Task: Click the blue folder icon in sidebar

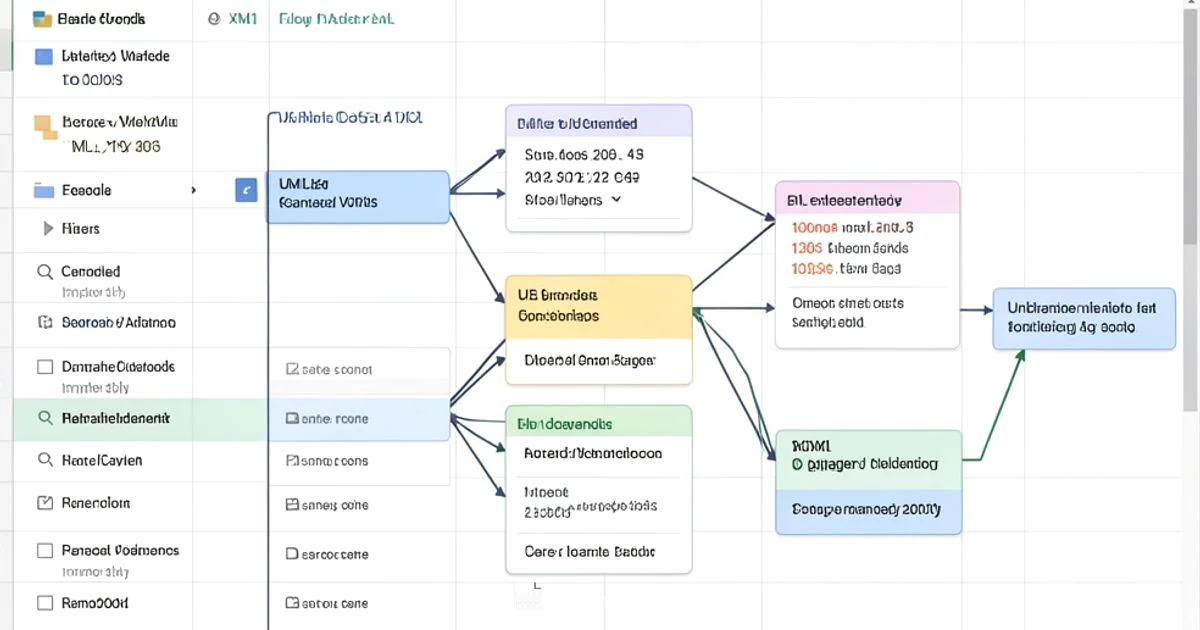Action: [x=44, y=190]
